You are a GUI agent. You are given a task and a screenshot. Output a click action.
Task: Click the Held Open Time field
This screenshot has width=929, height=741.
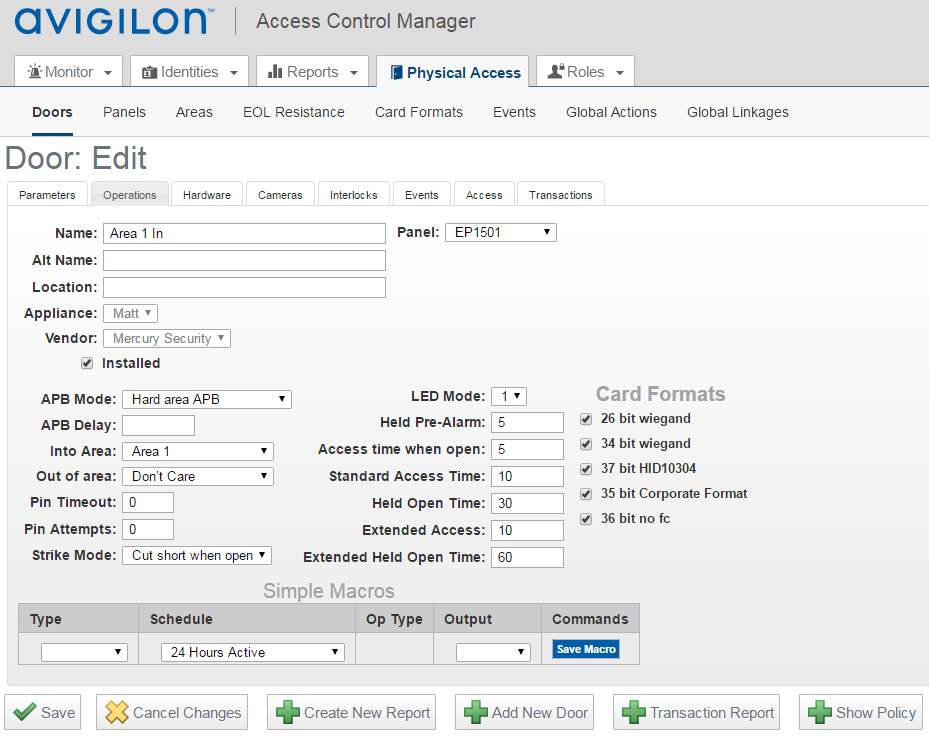(527, 503)
